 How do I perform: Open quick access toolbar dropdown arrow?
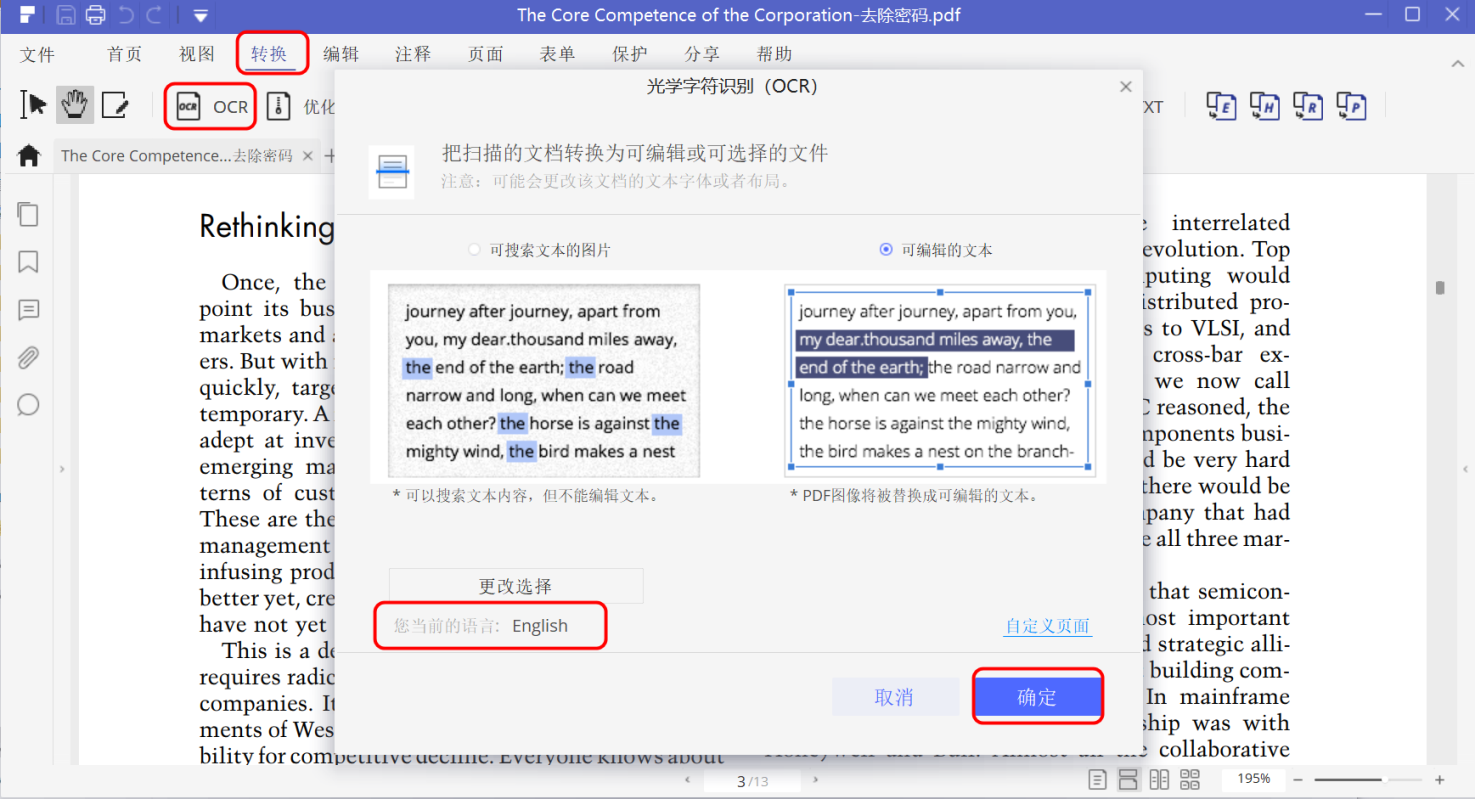pyautogui.click(x=201, y=15)
